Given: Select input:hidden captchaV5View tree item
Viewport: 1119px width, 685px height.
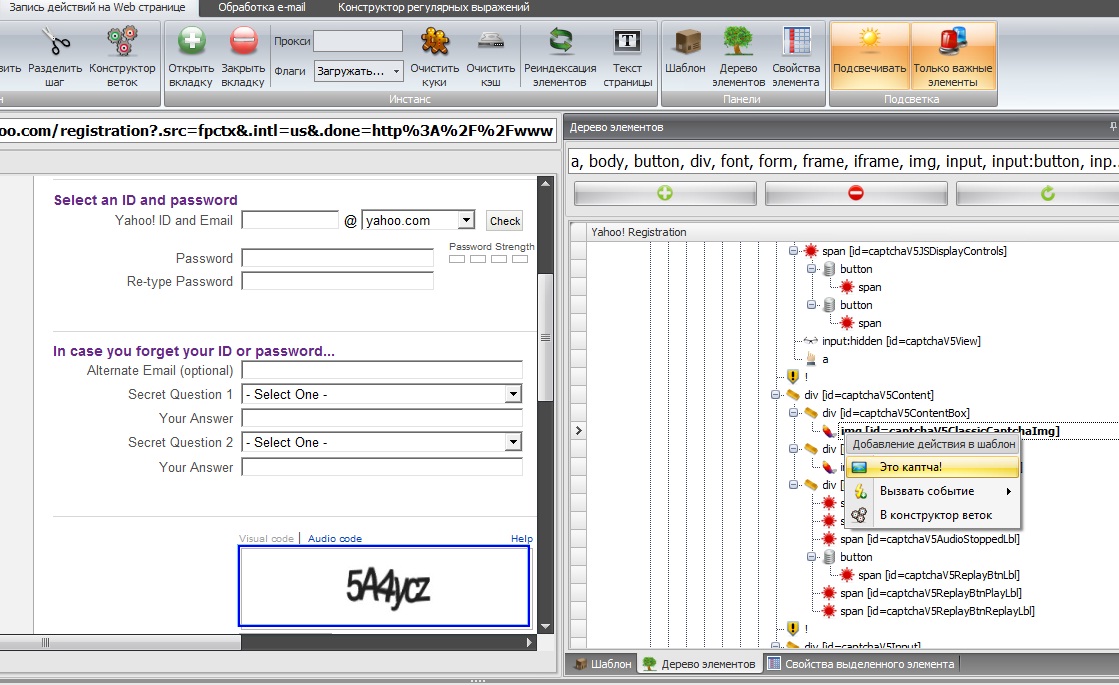Looking at the screenshot, I should tap(901, 341).
